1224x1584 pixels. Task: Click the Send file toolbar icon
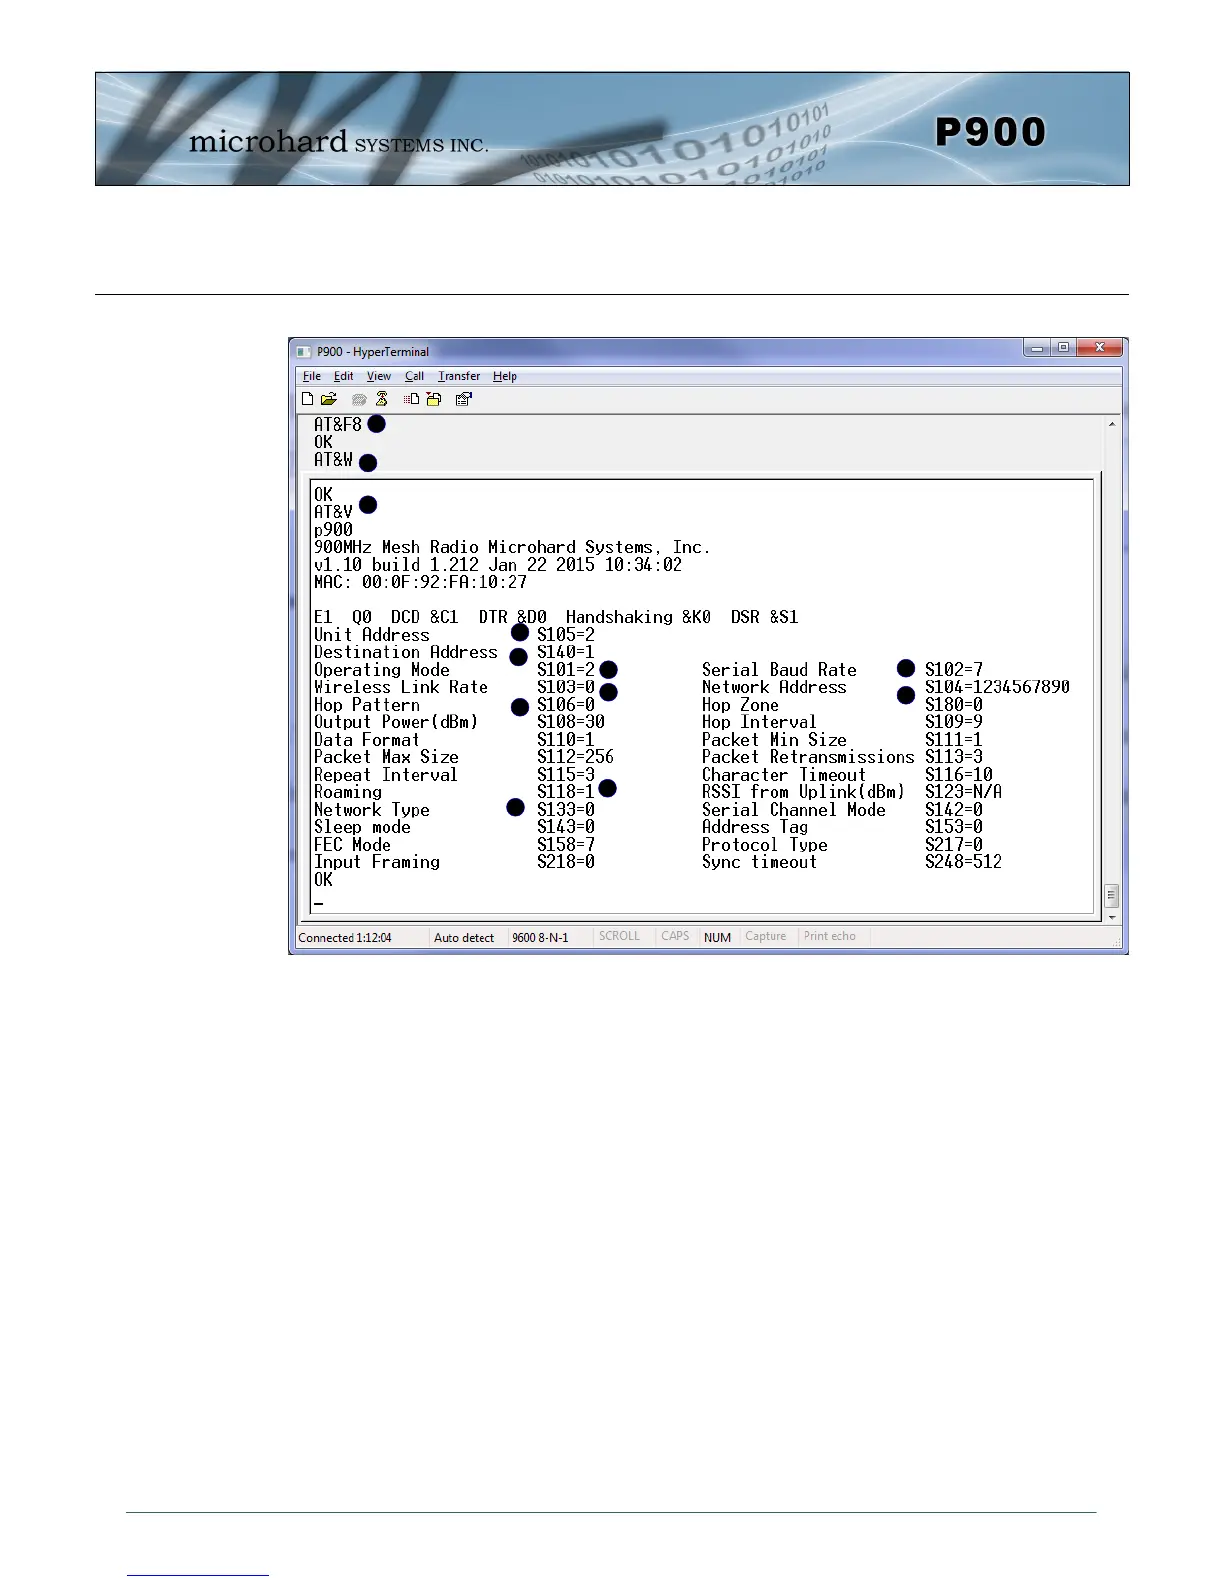411,399
